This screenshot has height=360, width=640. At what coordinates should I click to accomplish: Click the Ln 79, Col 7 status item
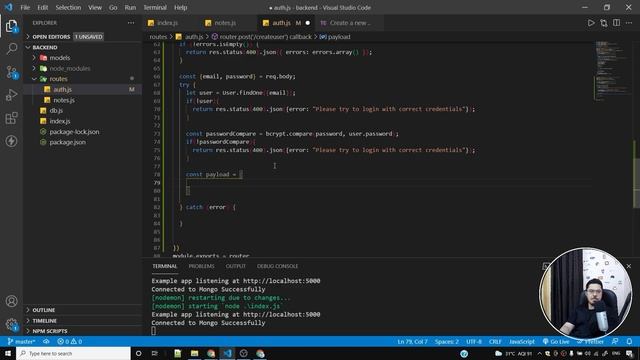click(x=412, y=342)
